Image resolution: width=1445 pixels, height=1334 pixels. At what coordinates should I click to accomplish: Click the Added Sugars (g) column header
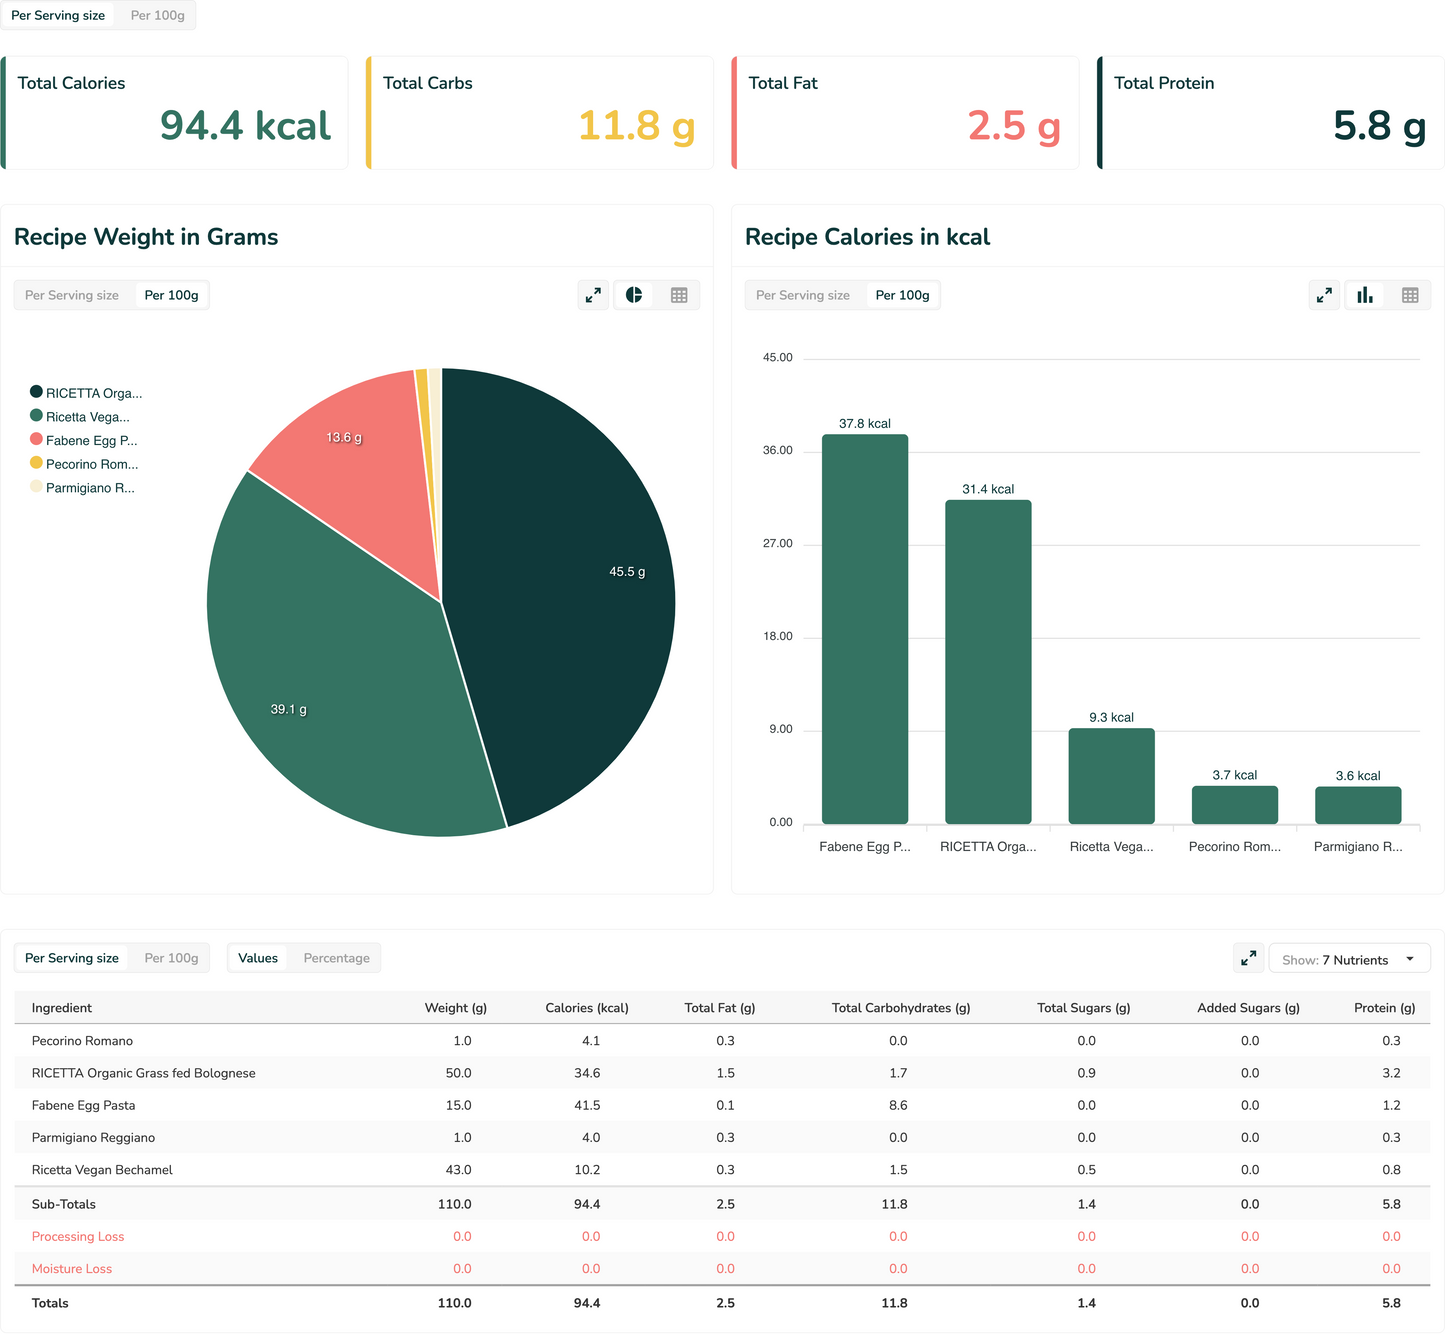(x=1248, y=1008)
